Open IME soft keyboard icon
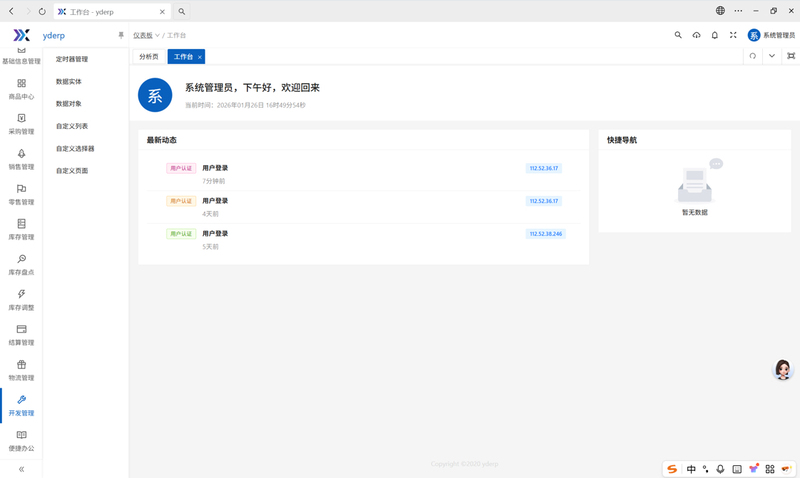This screenshot has width=800, height=478. (737, 469)
